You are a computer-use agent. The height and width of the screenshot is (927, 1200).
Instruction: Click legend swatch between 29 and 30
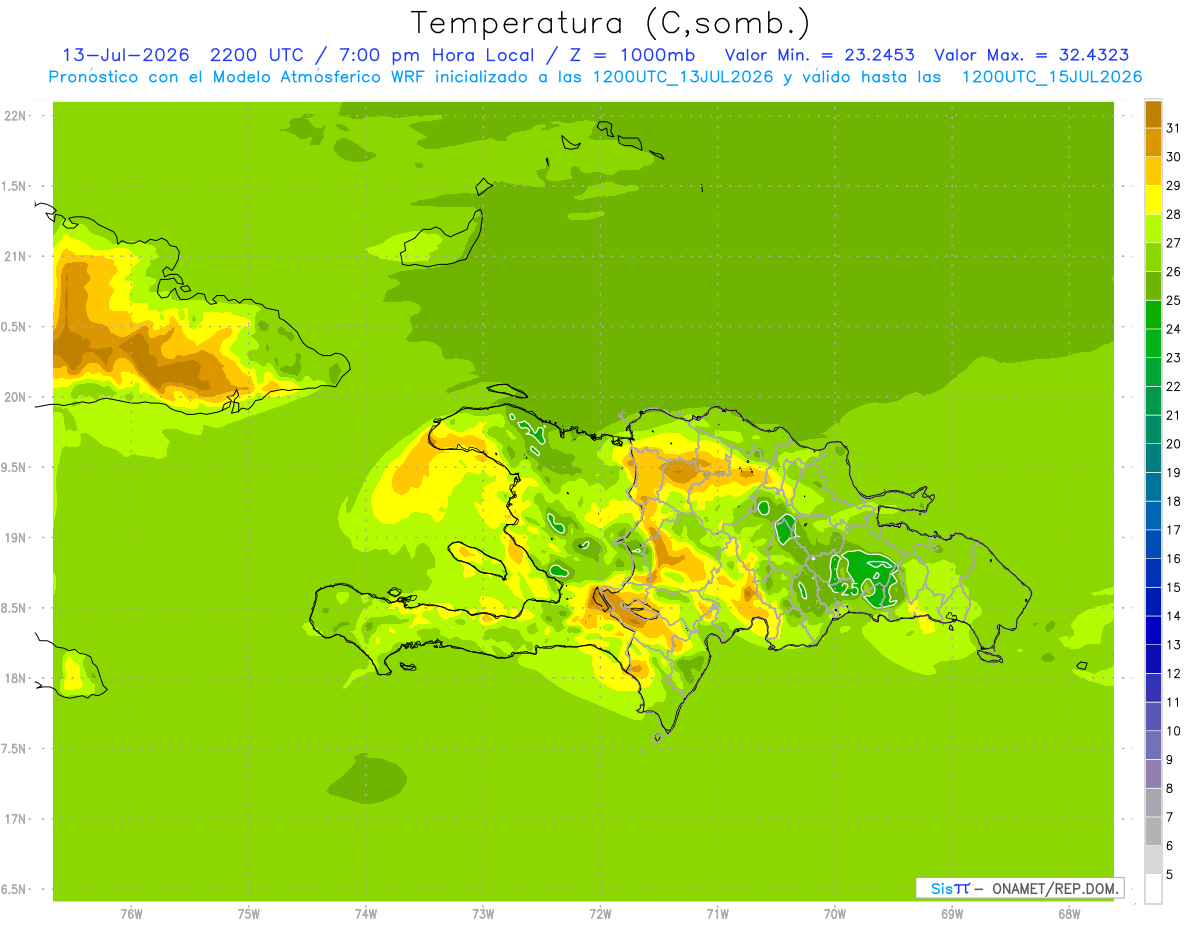[1153, 171]
